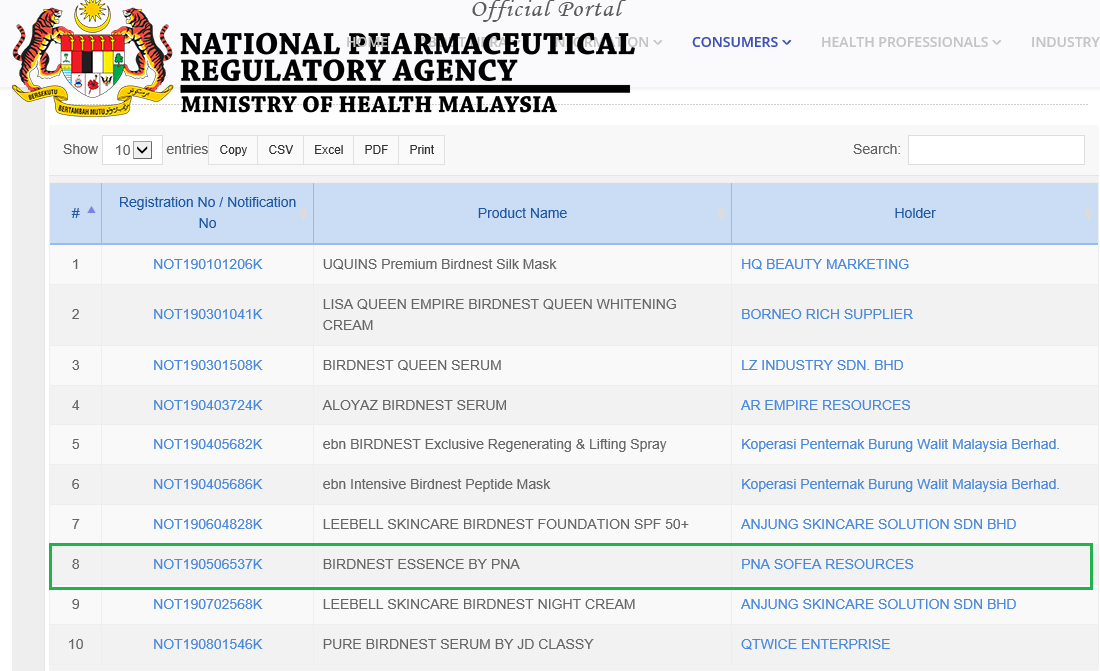Open holder QTWICE ENTERPRISE
The width and height of the screenshot is (1100, 671).
tap(815, 645)
